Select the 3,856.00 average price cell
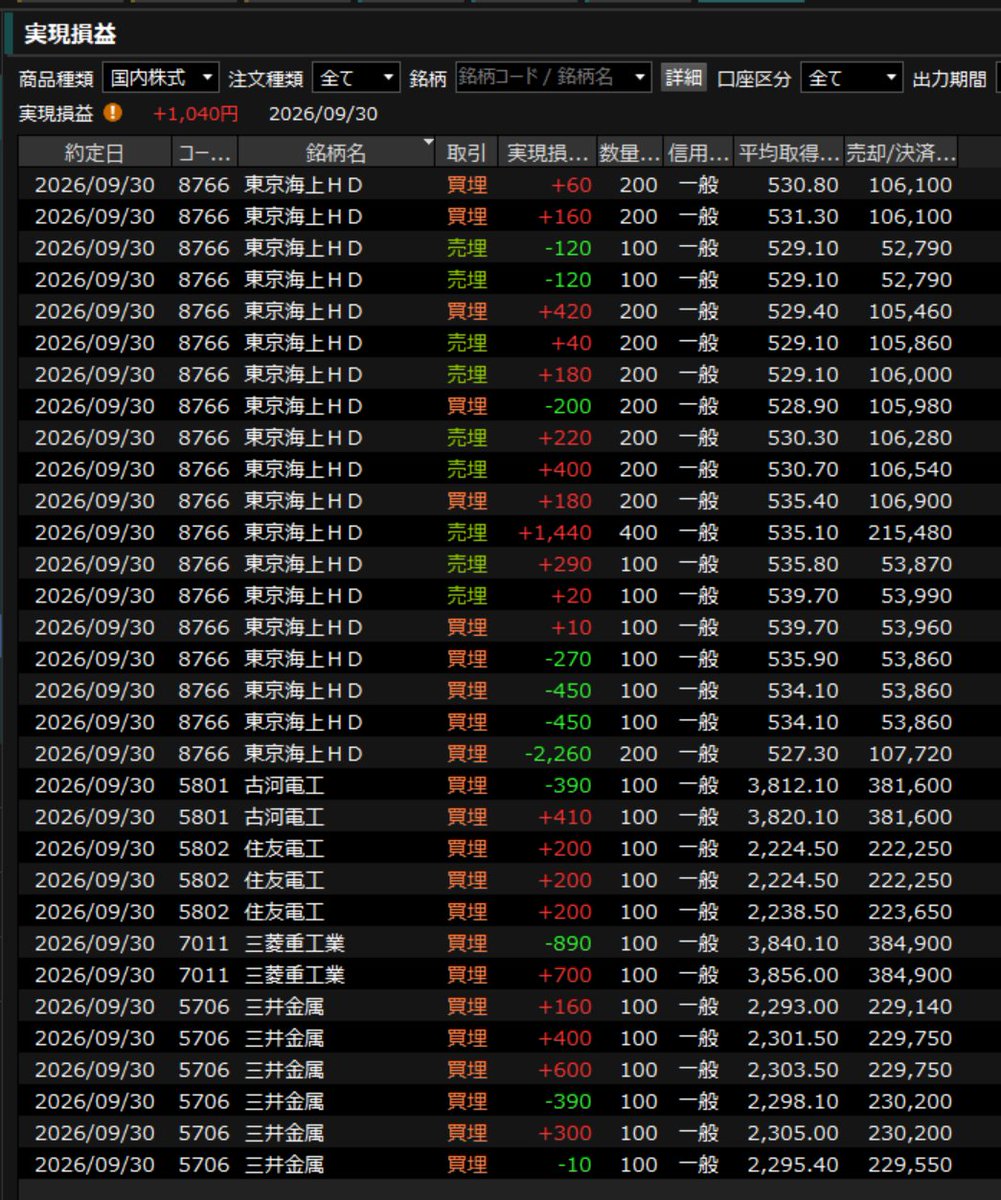 (x=793, y=975)
